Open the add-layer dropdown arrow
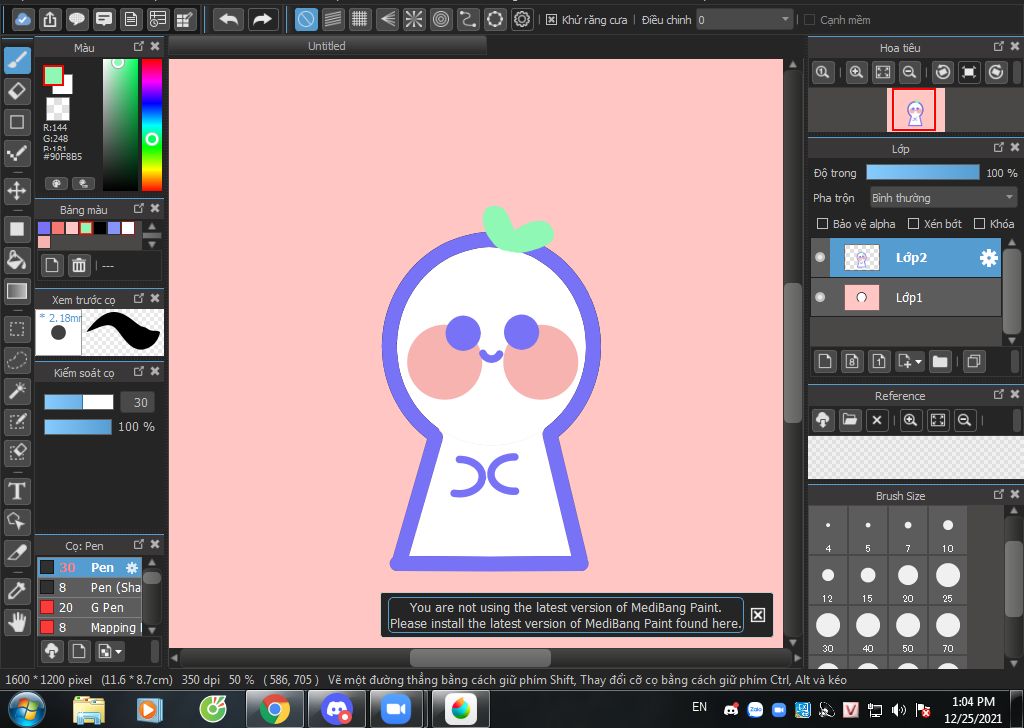This screenshot has height=728, width=1024. (919, 362)
